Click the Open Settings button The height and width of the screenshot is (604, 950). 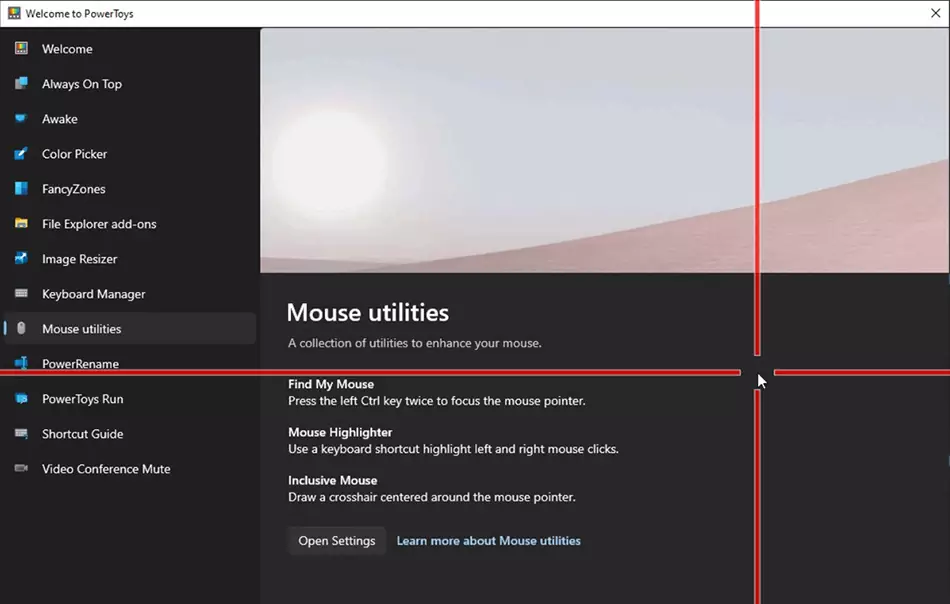tap(337, 540)
